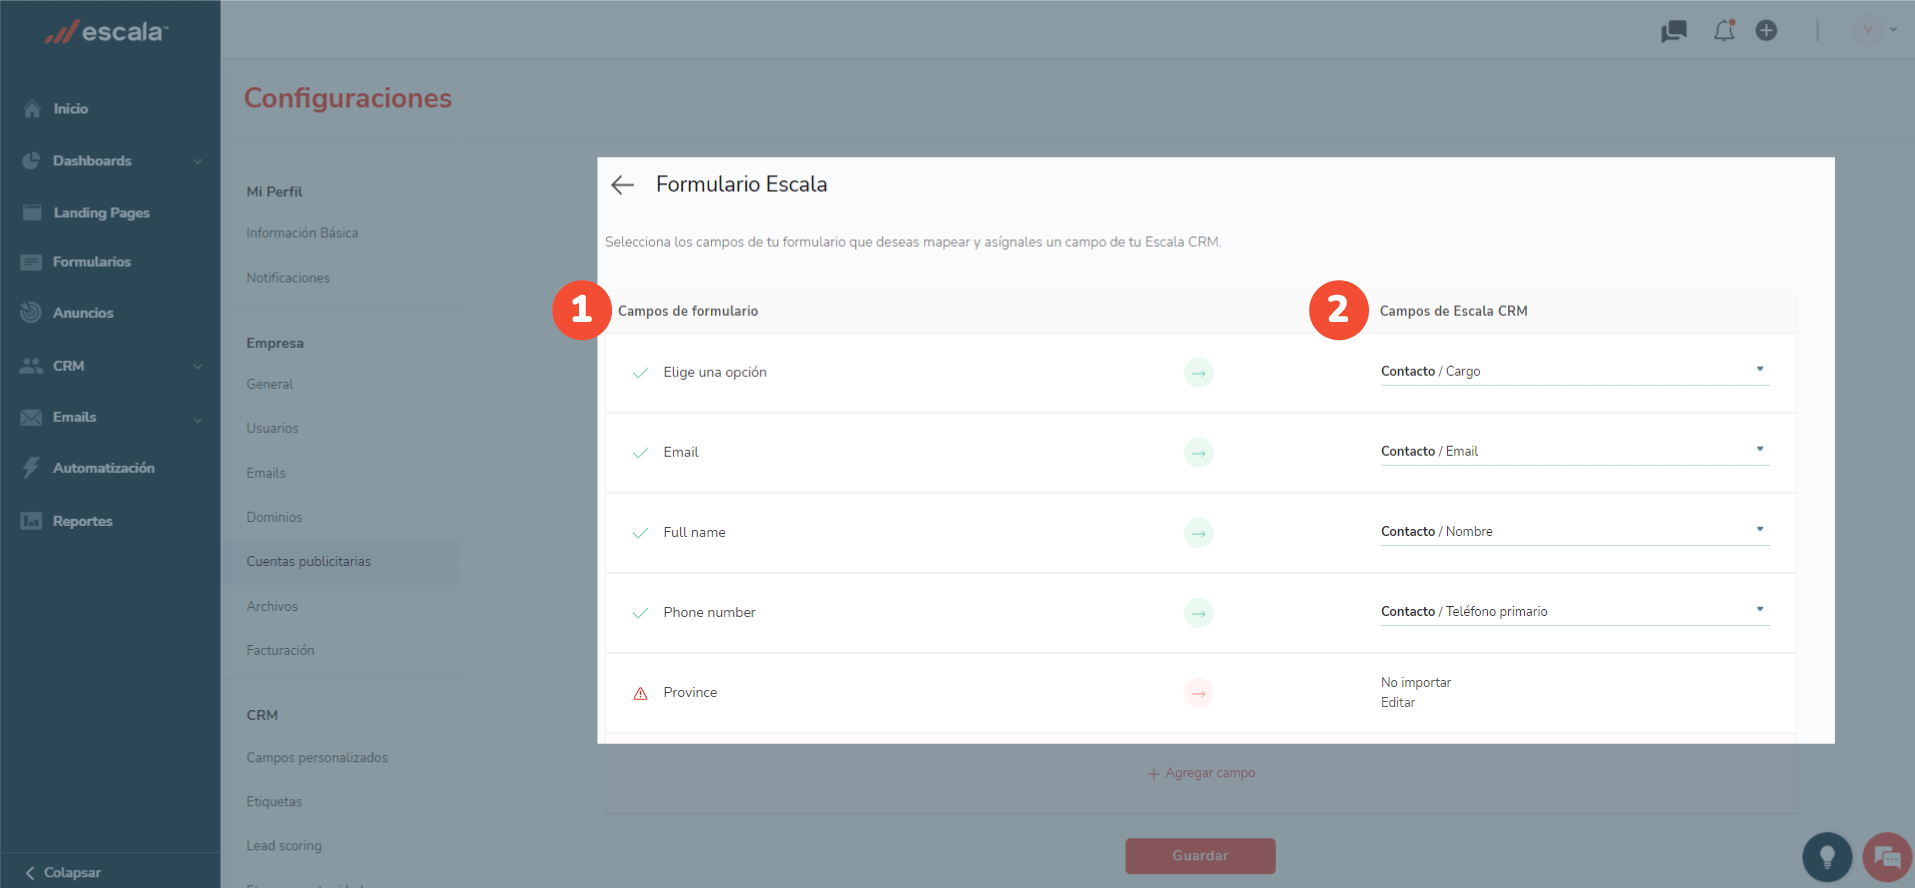Click Campos de Escala CRM column header
This screenshot has height=888, width=1915.
[1453, 311]
